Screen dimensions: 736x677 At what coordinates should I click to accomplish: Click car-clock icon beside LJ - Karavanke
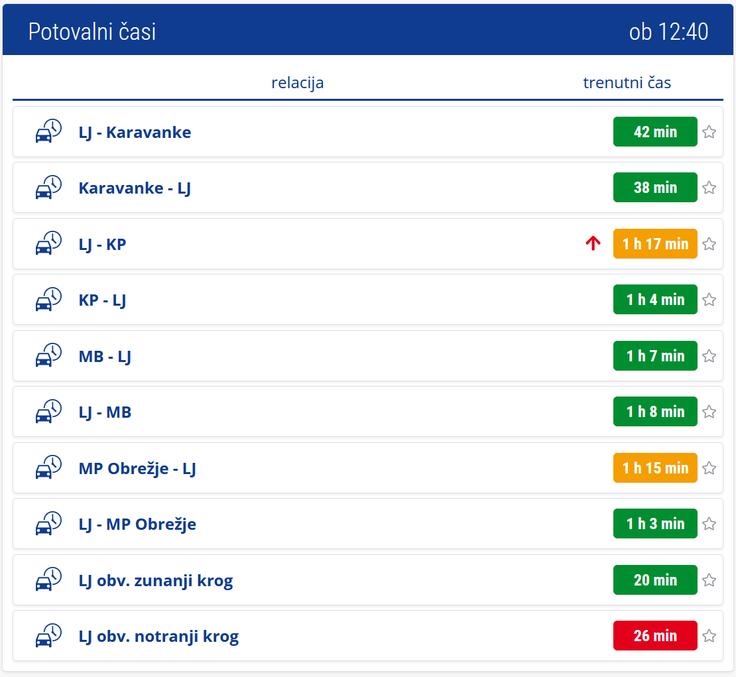pyautogui.click(x=49, y=131)
